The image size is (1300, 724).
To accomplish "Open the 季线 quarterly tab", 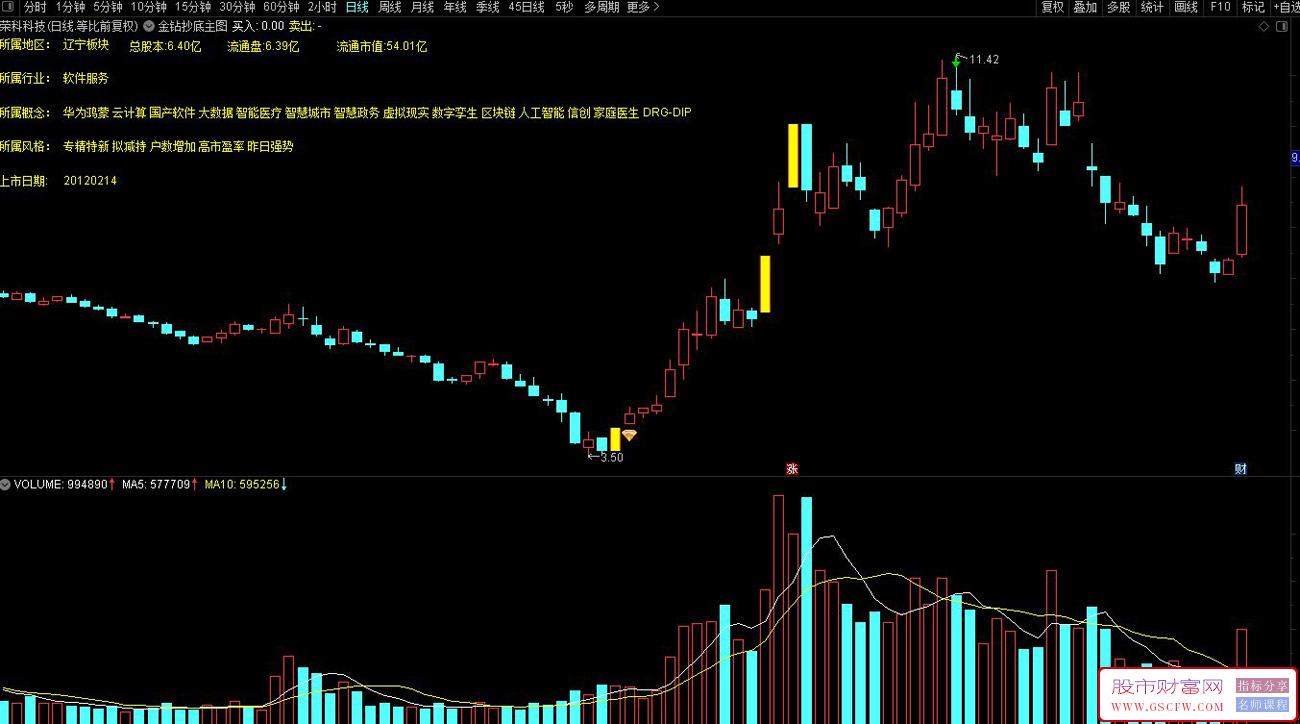I will (488, 7).
